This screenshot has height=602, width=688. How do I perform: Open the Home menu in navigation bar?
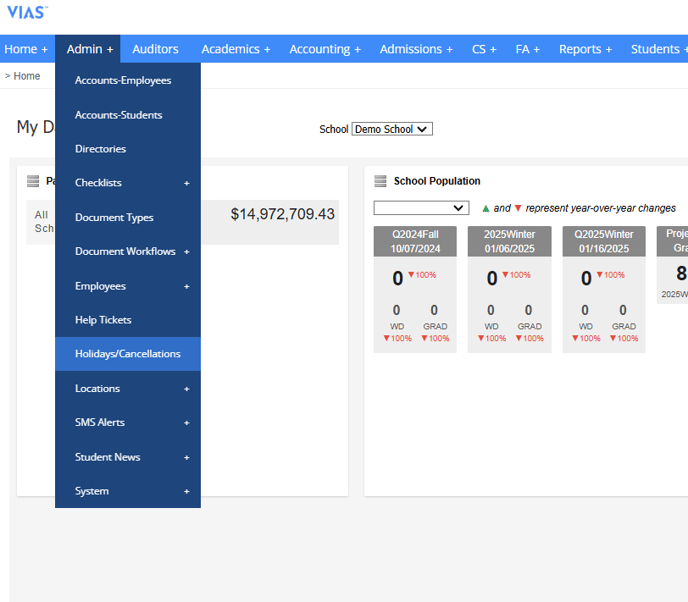26,49
